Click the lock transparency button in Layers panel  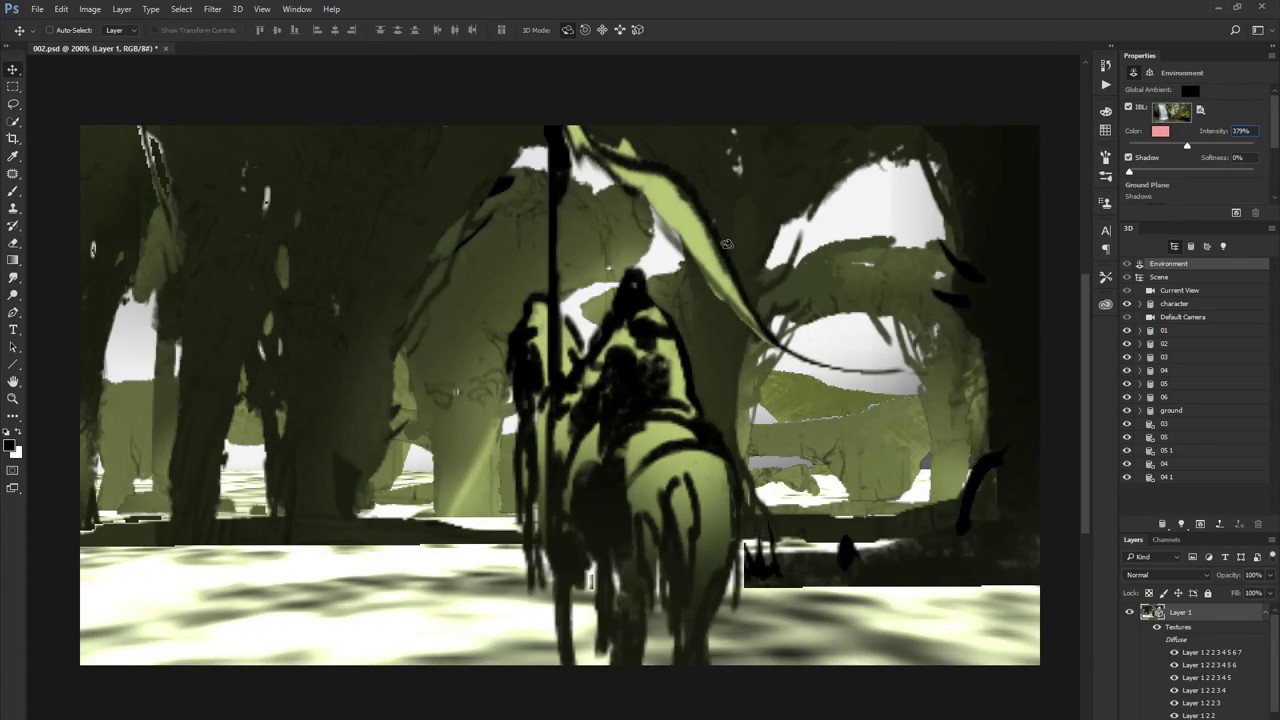[x=1149, y=592]
